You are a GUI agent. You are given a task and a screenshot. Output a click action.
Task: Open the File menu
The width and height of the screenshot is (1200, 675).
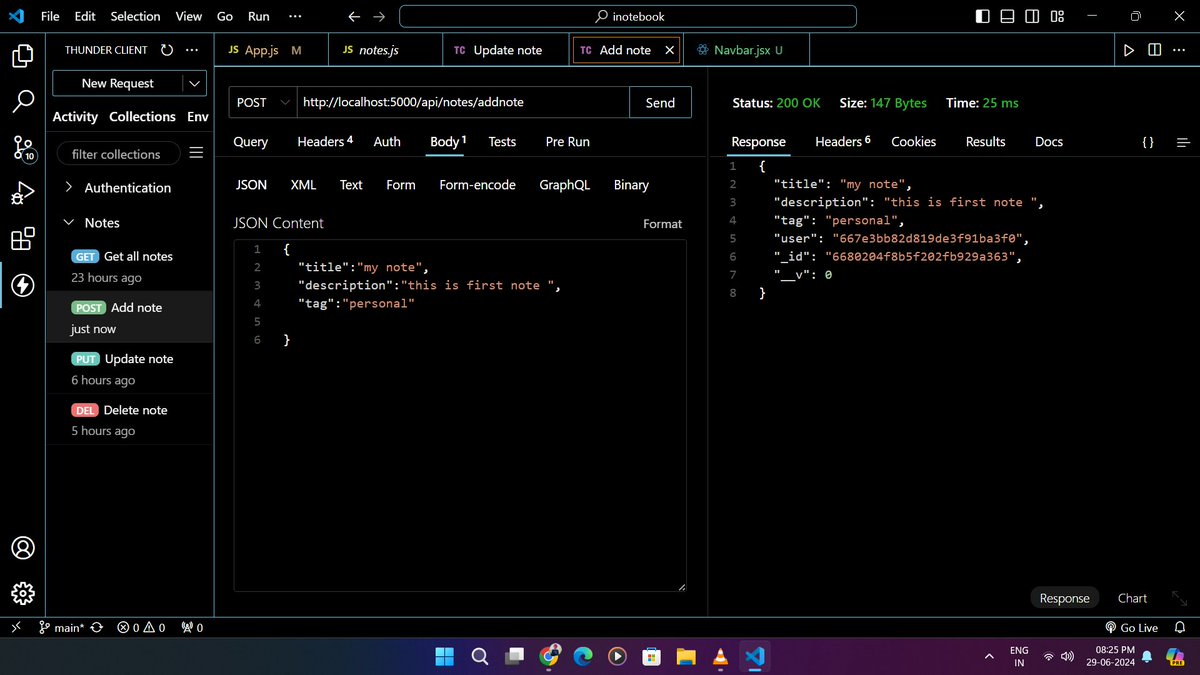click(x=50, y=16)
